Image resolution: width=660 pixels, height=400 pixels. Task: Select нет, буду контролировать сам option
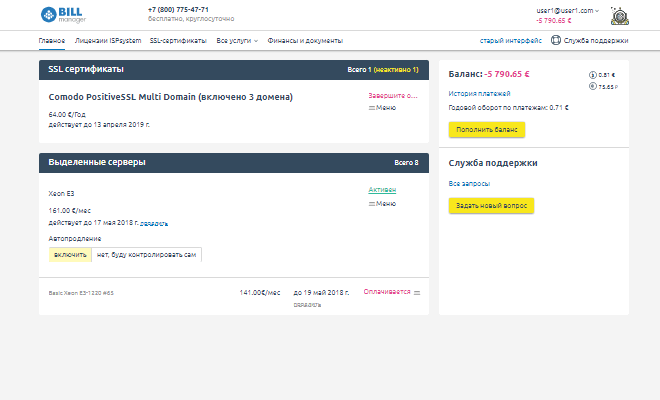pos(146,255)
